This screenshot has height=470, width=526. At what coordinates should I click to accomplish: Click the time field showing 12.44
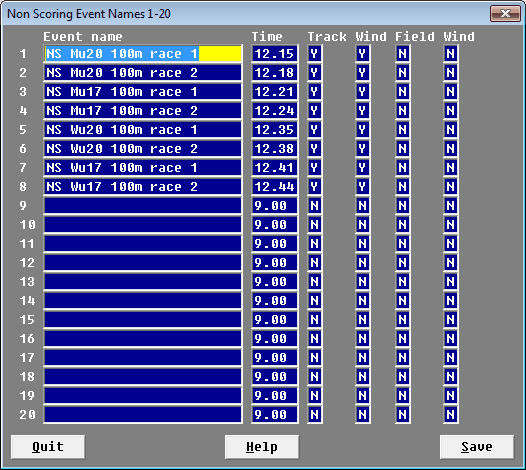(x=275, y=187)
